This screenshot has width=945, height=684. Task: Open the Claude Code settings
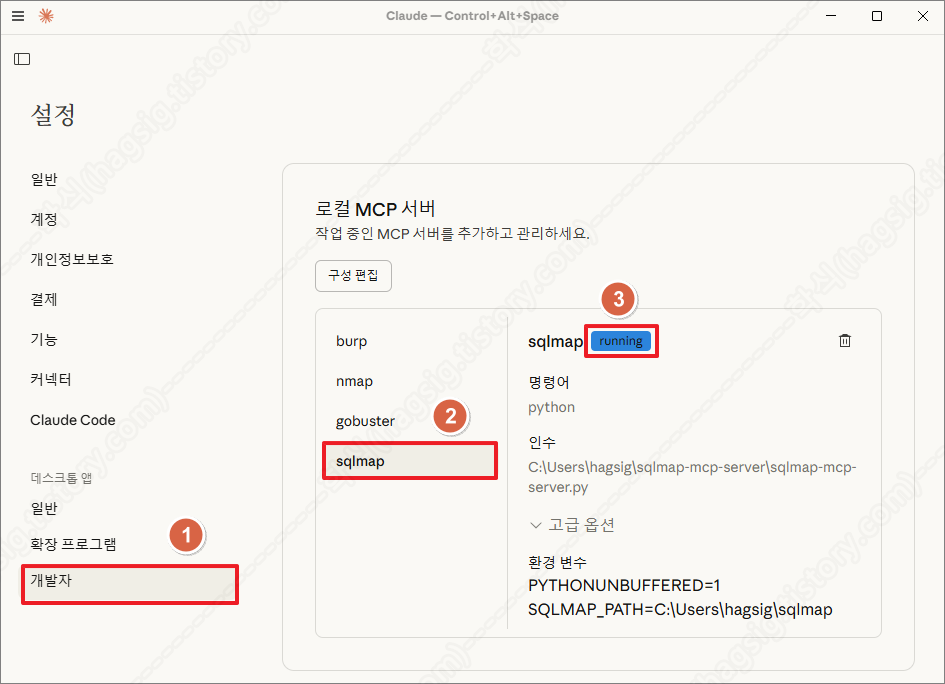(x=73, y=420)
